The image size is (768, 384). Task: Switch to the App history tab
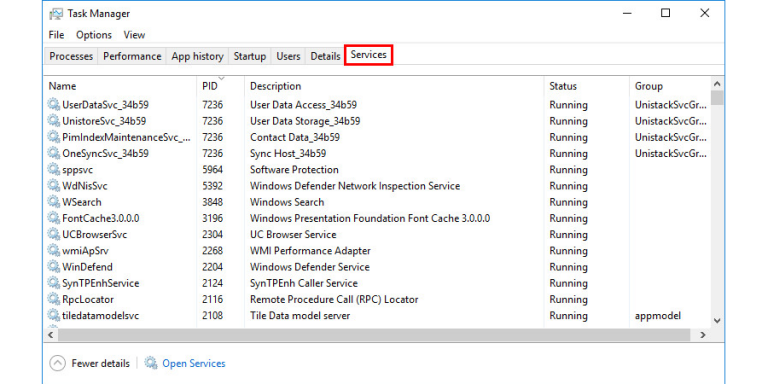tap(197, 56)
